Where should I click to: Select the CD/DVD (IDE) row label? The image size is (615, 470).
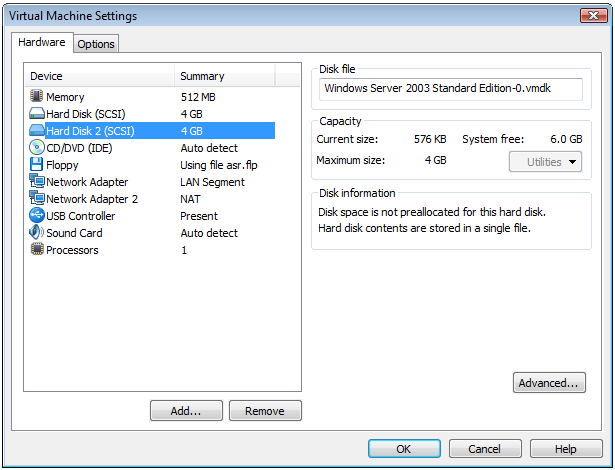(79, 148)
